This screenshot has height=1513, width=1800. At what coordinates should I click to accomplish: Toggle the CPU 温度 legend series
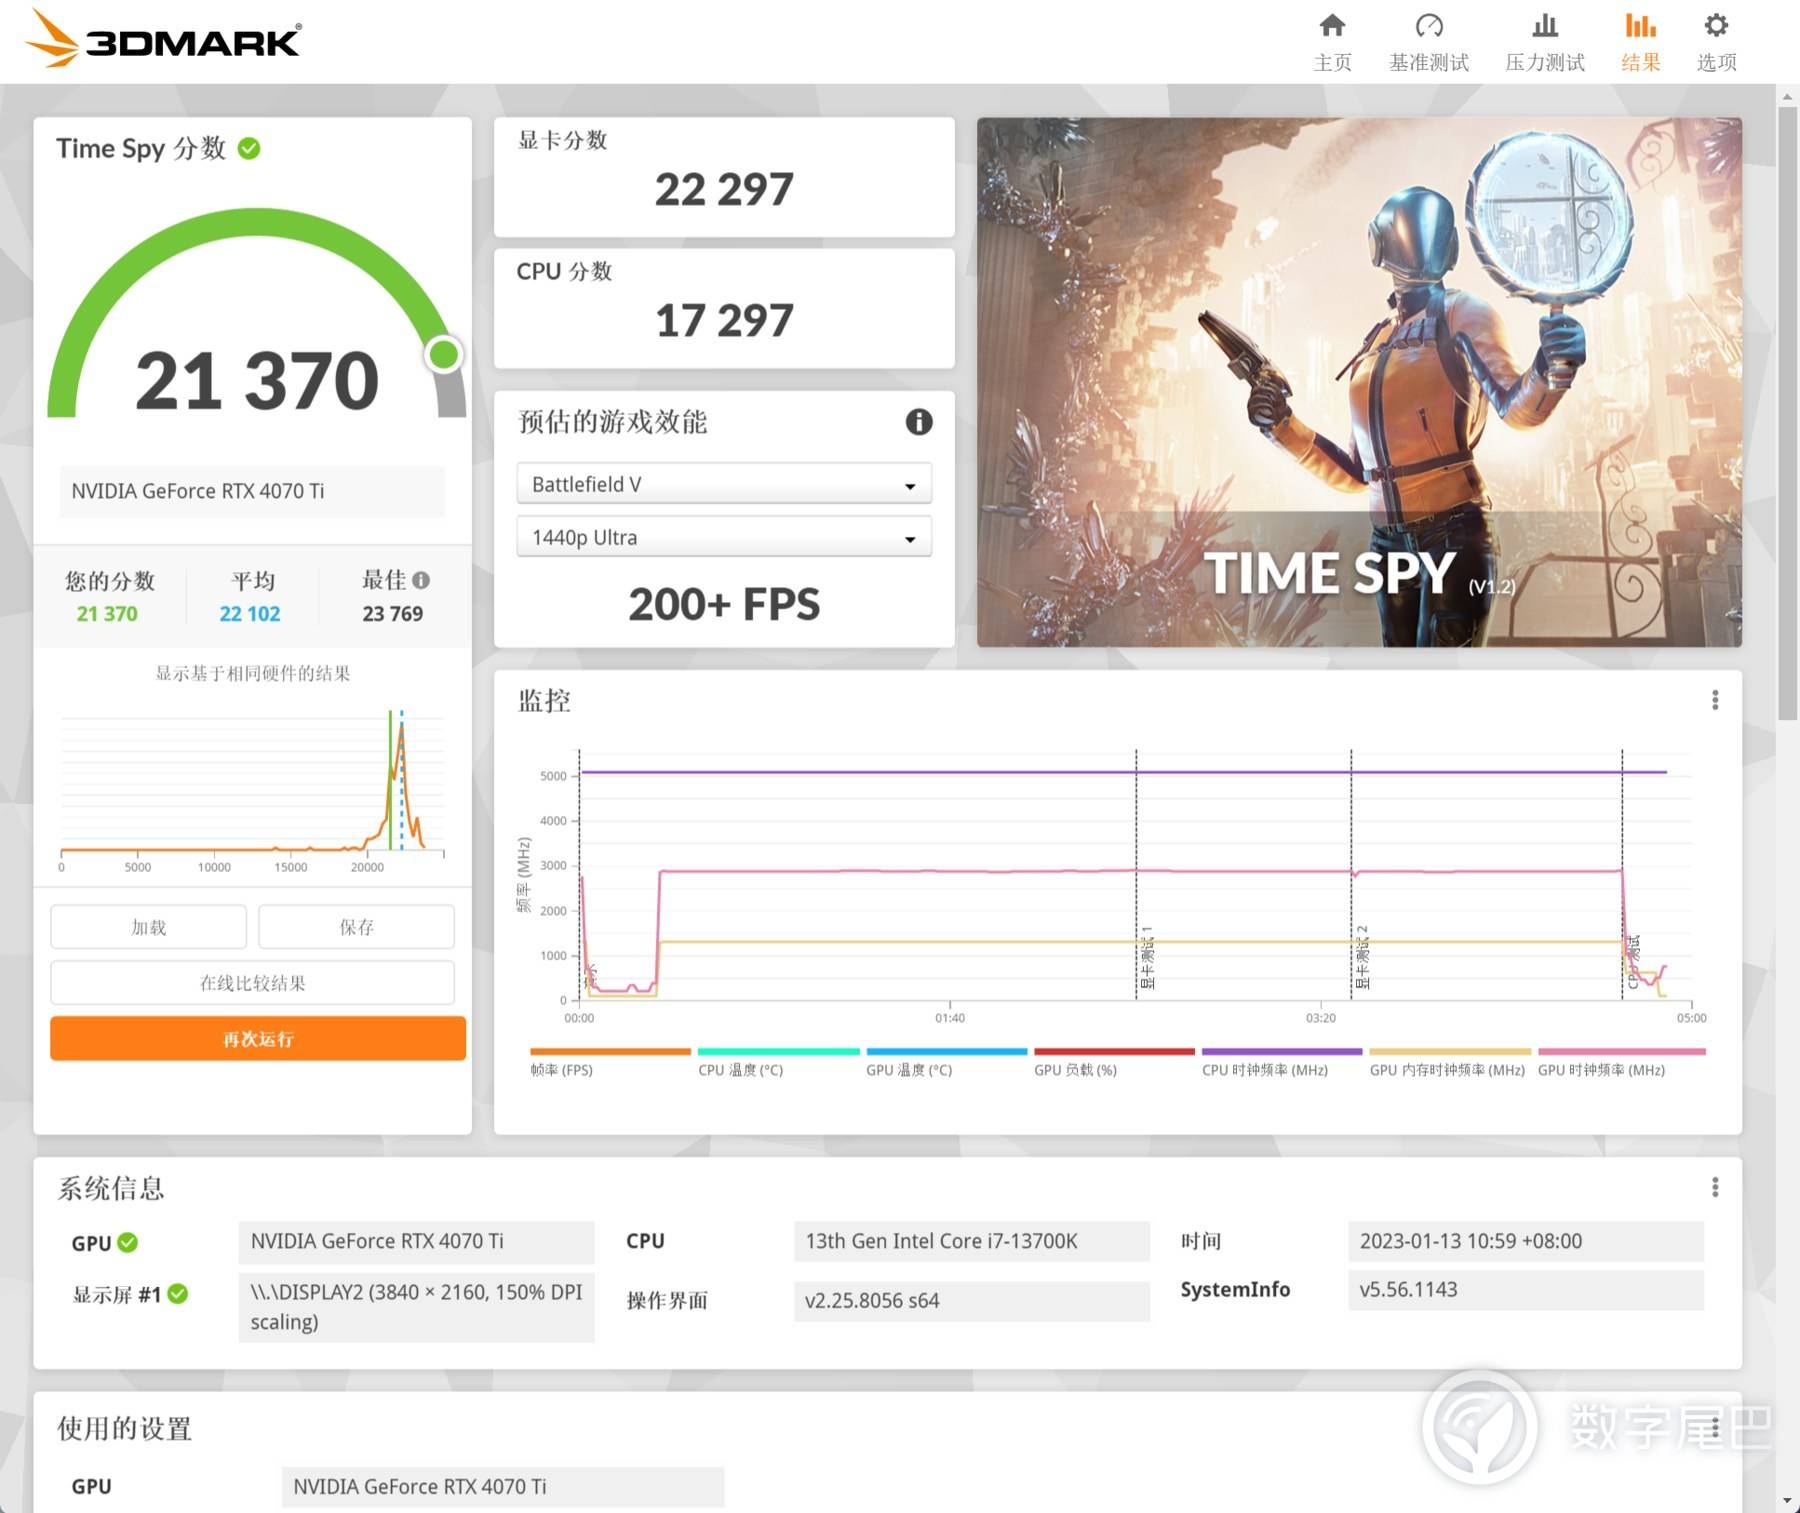click(x=778, y=1062)
